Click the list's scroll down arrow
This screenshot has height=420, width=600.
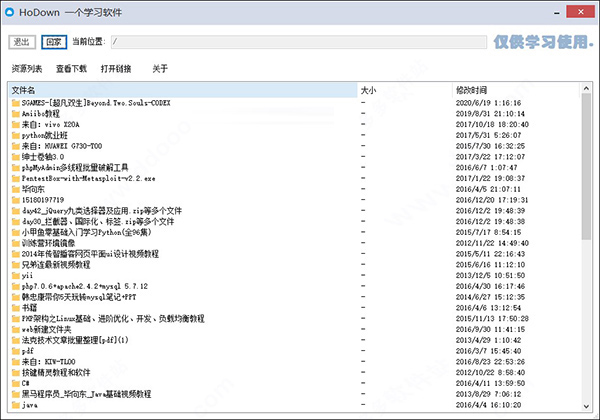586,407
